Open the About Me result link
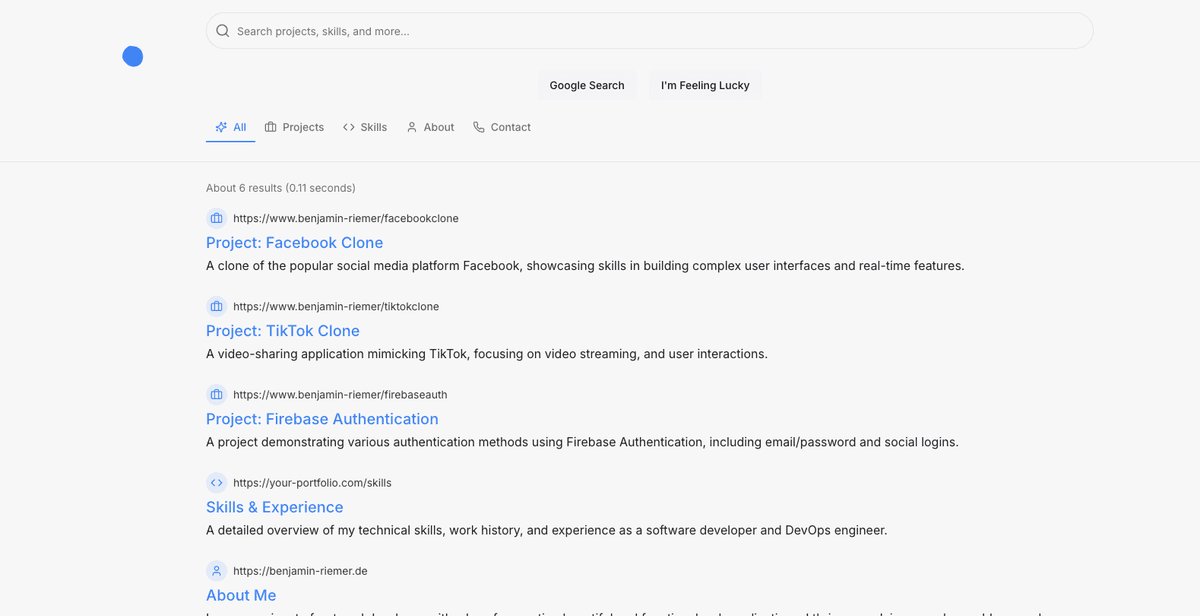This screenshot has height=616, width=1200. click(241, 595)
